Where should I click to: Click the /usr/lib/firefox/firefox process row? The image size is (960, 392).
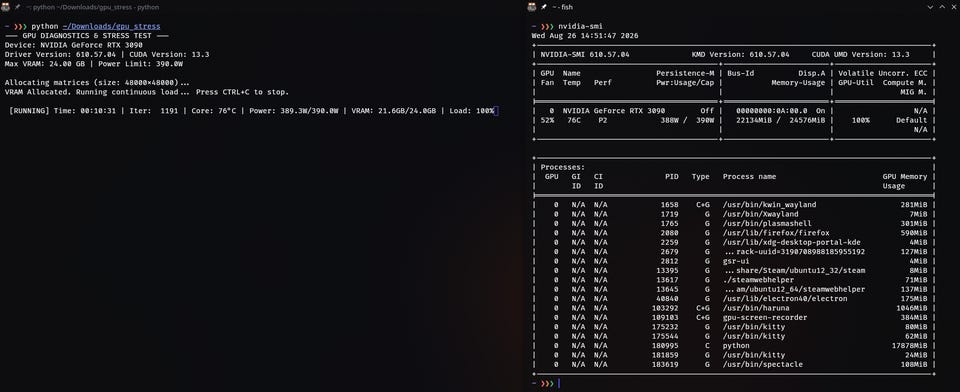point(733,233)
